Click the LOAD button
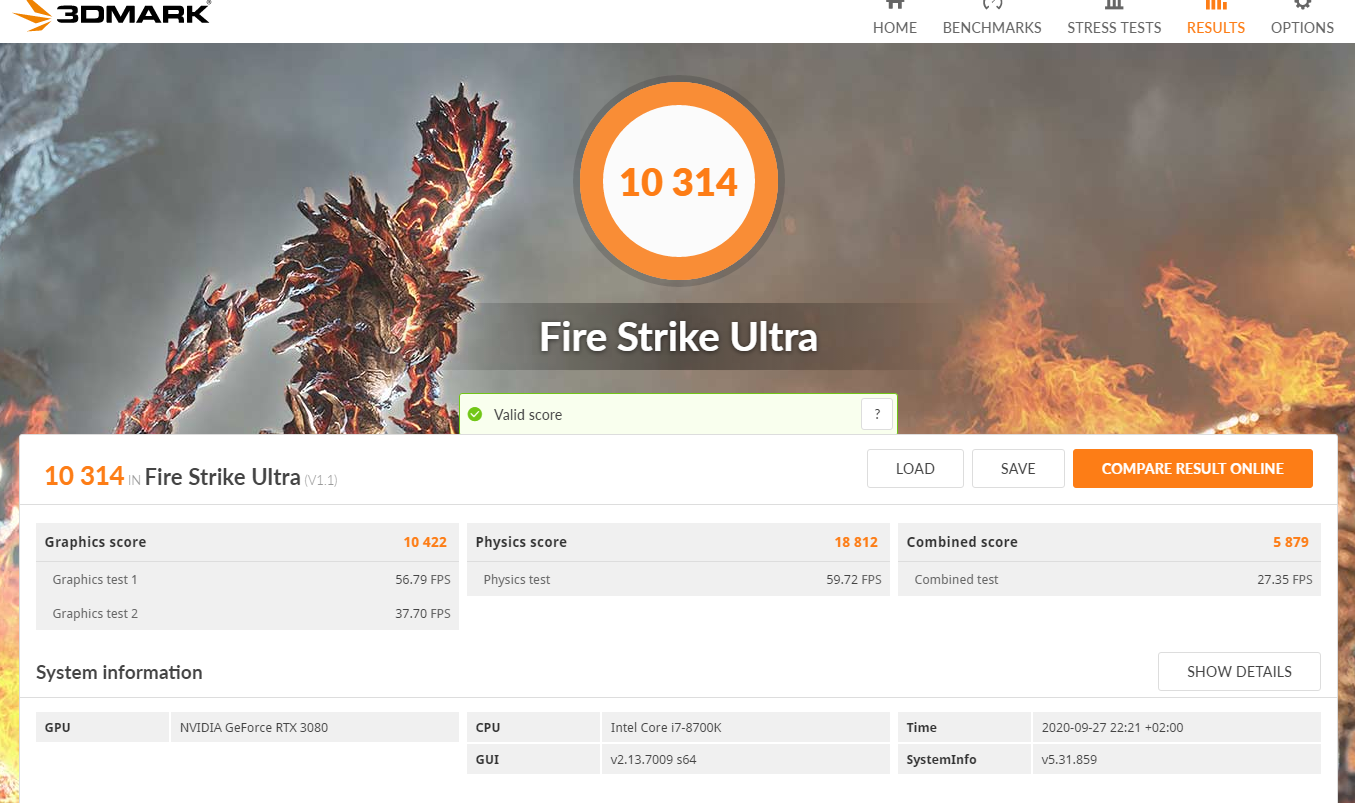The height and width of the screenshot is (803, 1355). click(914, 468)
